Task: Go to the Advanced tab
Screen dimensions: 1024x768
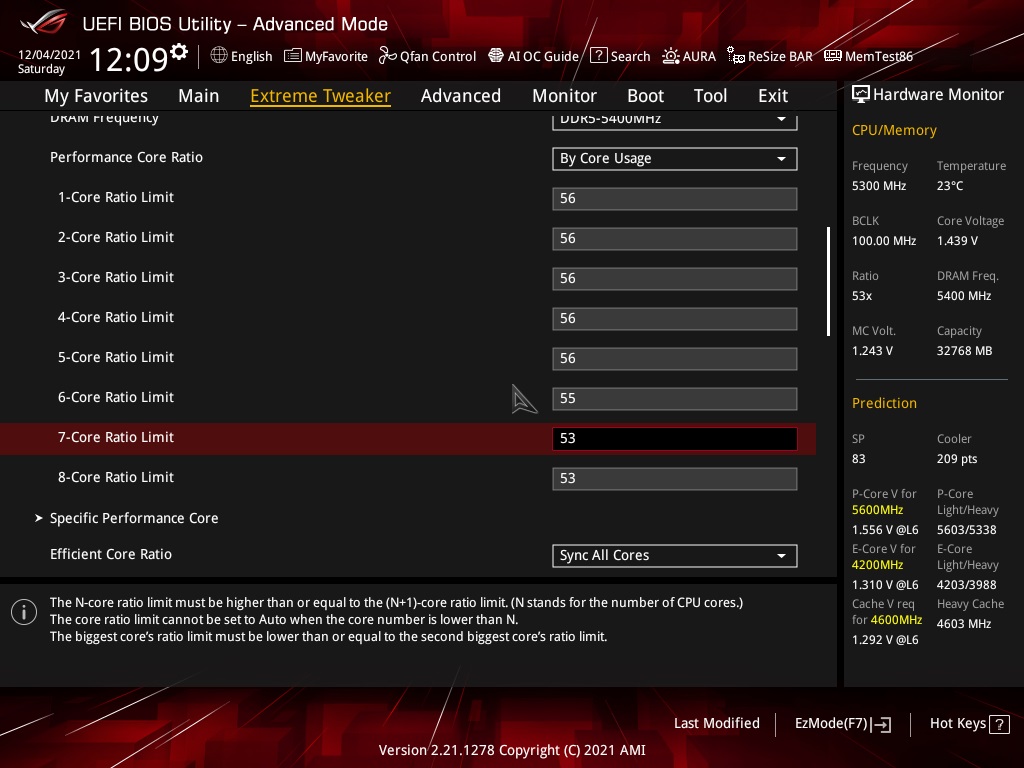Action: click(461, 96)
